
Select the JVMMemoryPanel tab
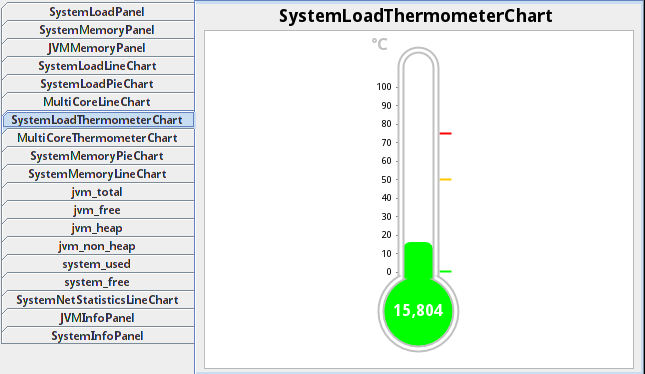[x=98, y=48]
